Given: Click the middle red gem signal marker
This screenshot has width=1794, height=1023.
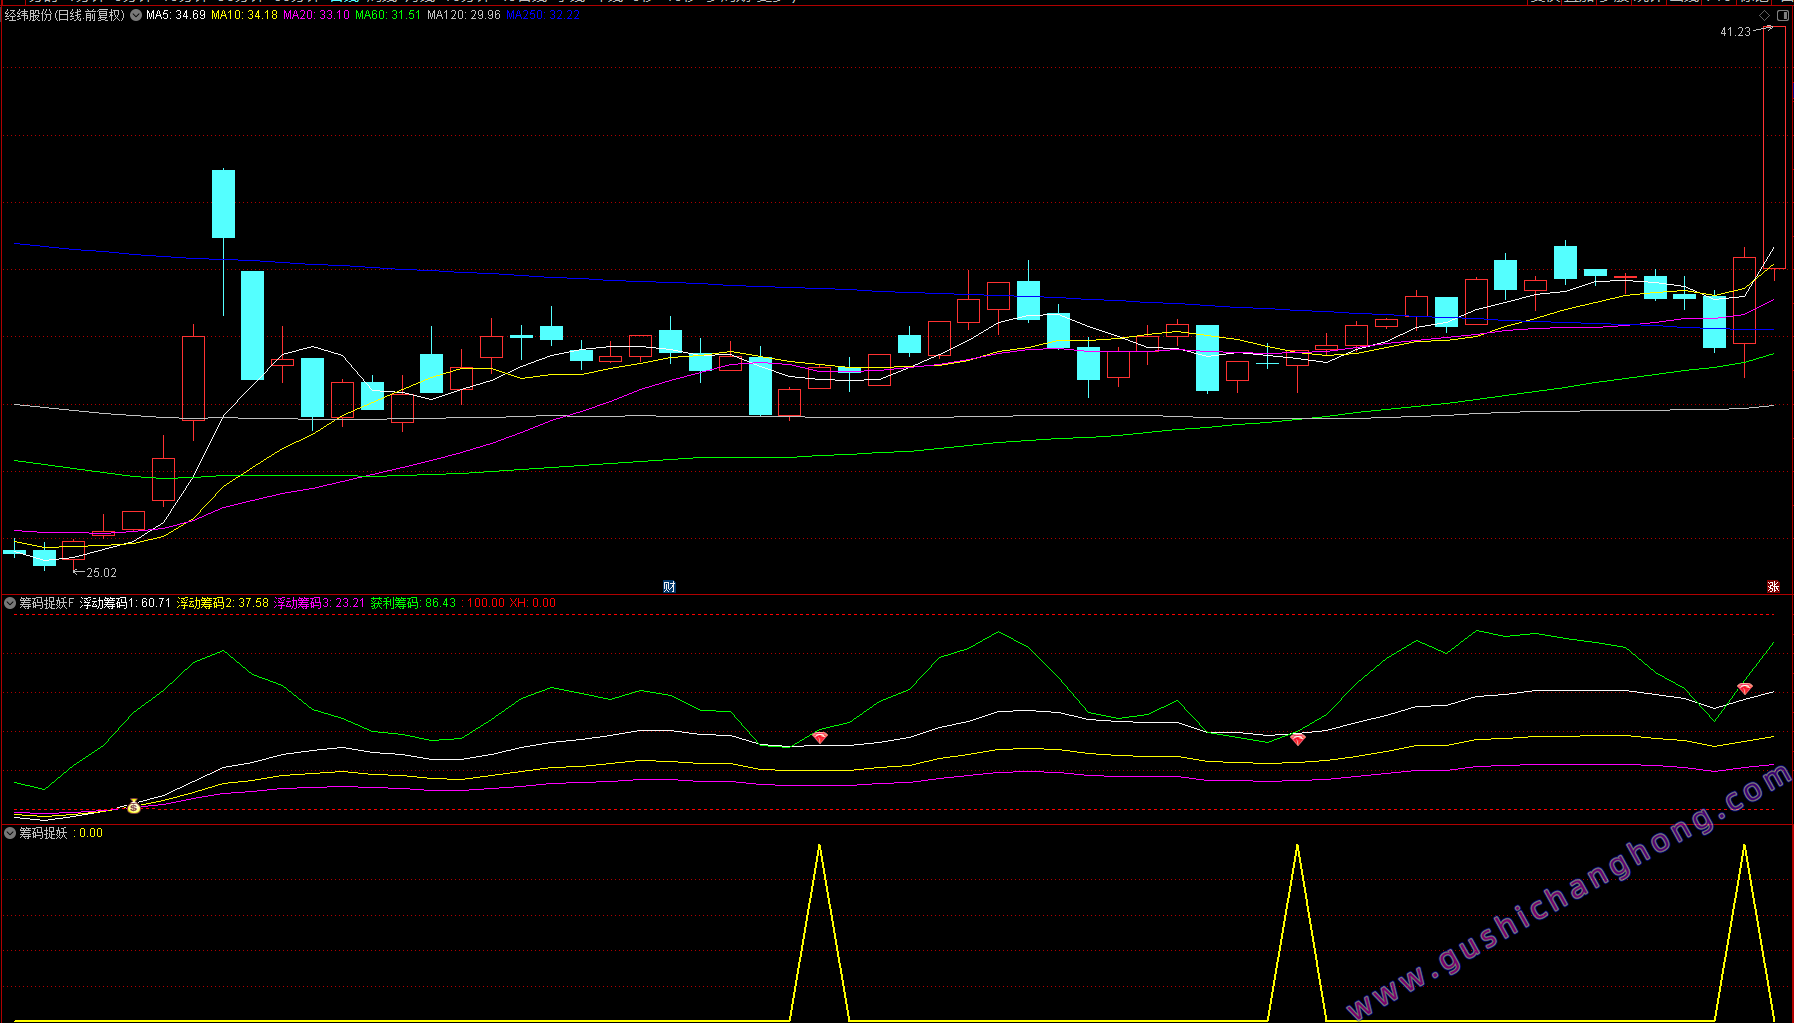Looking at the screenshot, I should click(x=1297, y=739).
